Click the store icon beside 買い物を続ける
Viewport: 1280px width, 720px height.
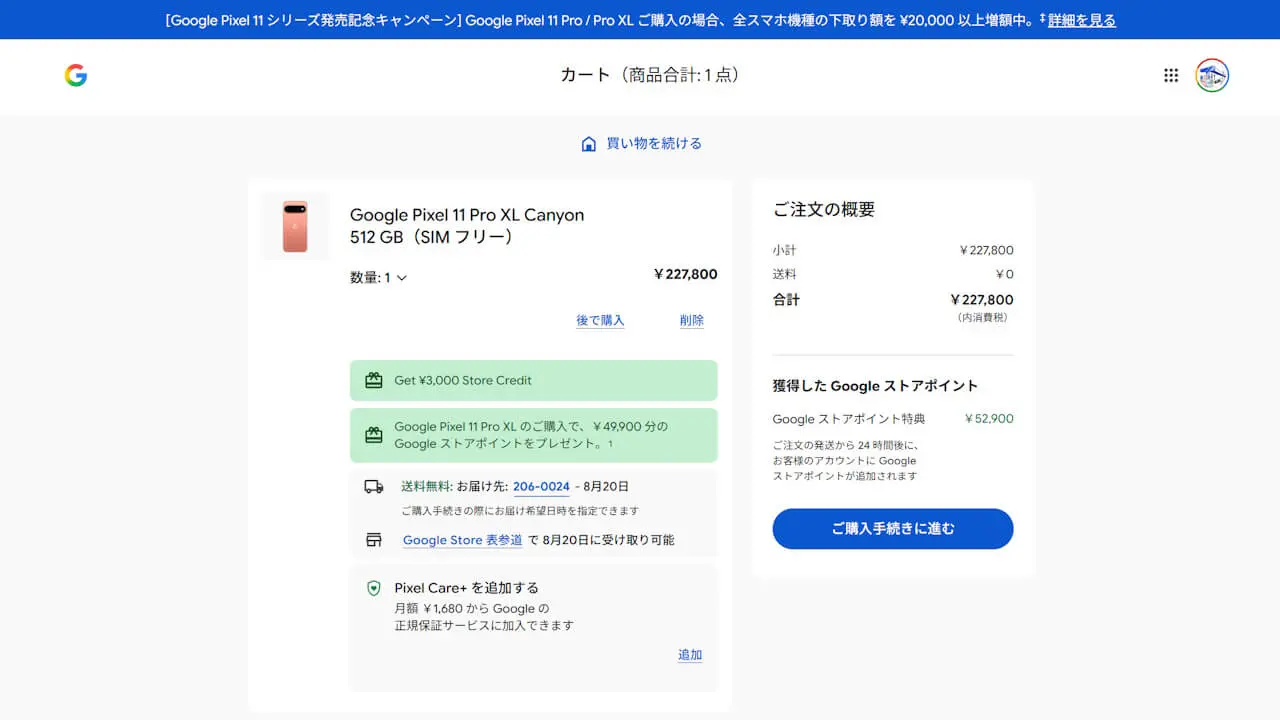589,144
